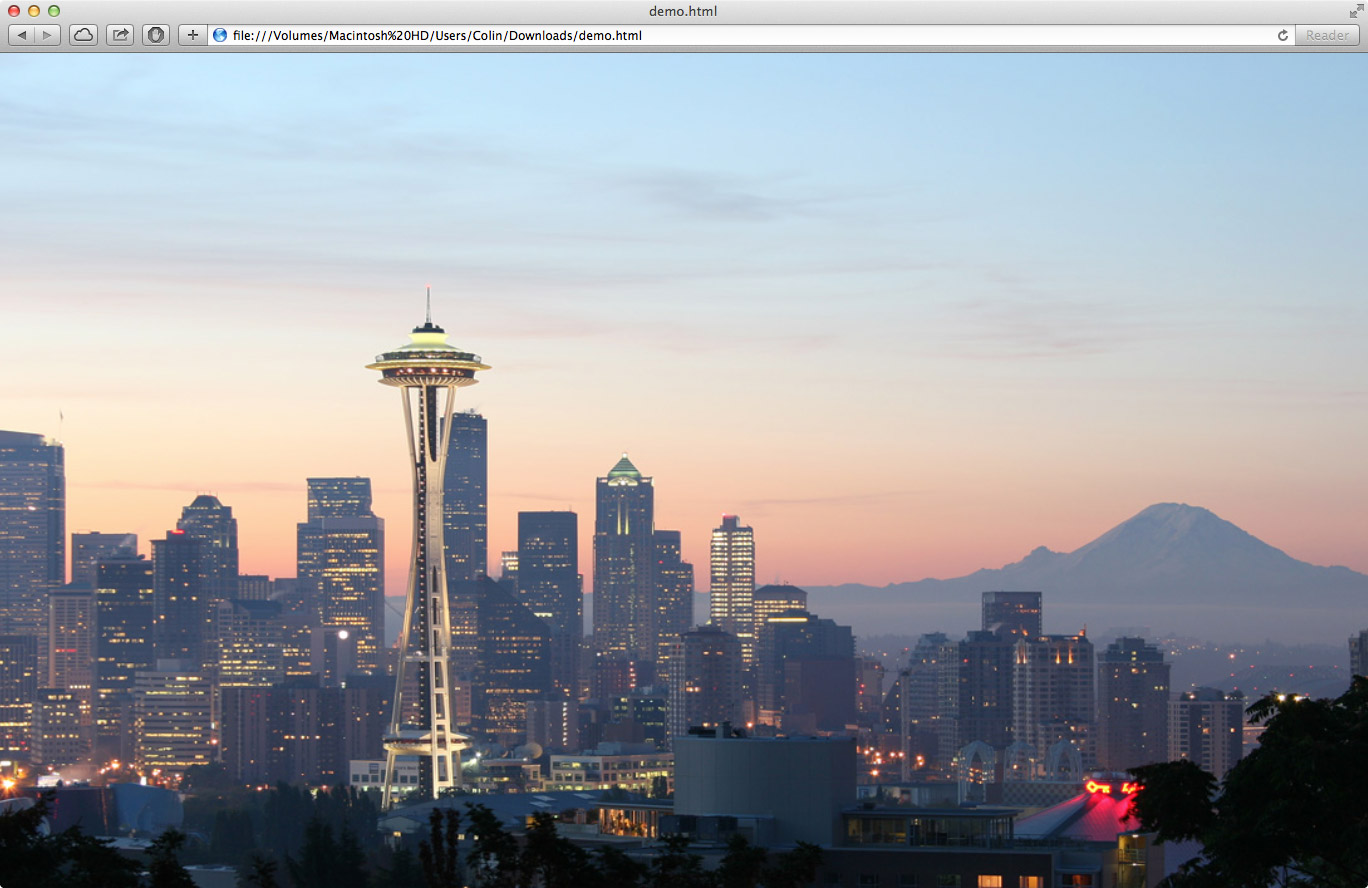Screen dimensions: 1368x888
Task: Close the demo.html window
Action: (14, 11)
